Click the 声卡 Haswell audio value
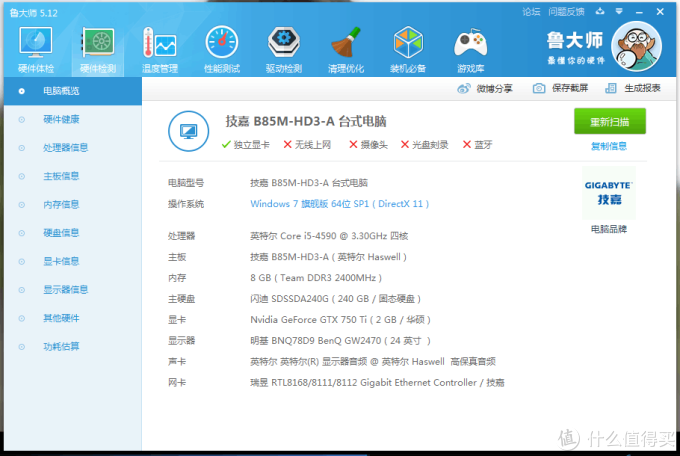680x456 pixels. [373, 362]
